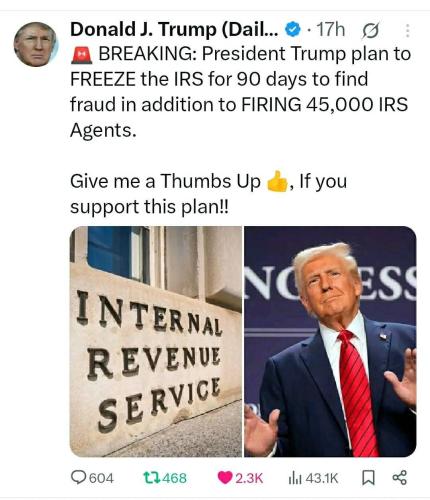The width and height of the screenshot is (430, 500).
Task: Click the 17h timestamp
Action: click(330, 30)
